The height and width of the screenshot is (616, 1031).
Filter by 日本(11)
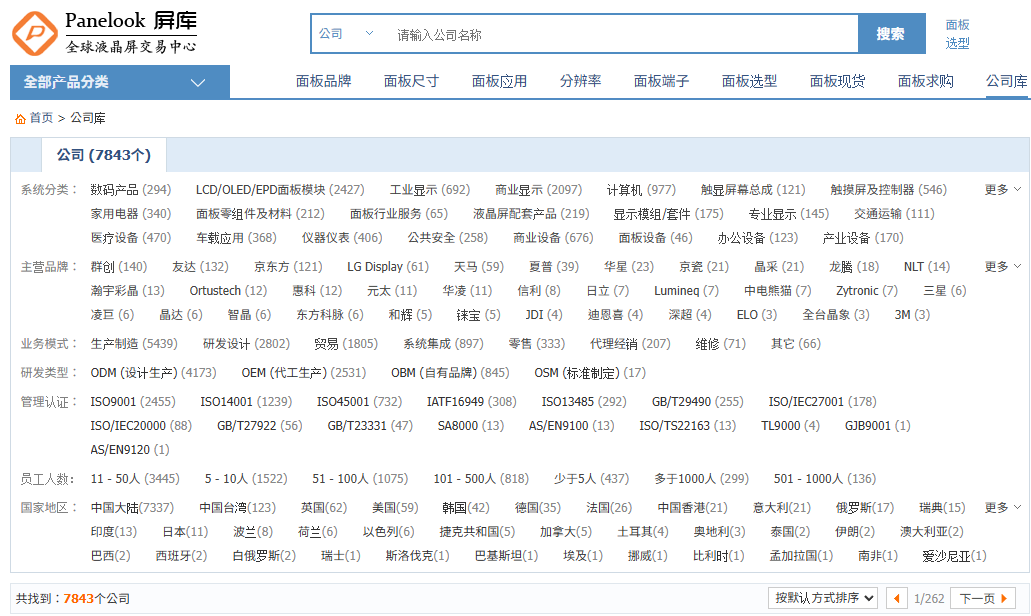[x=185, y=532]
